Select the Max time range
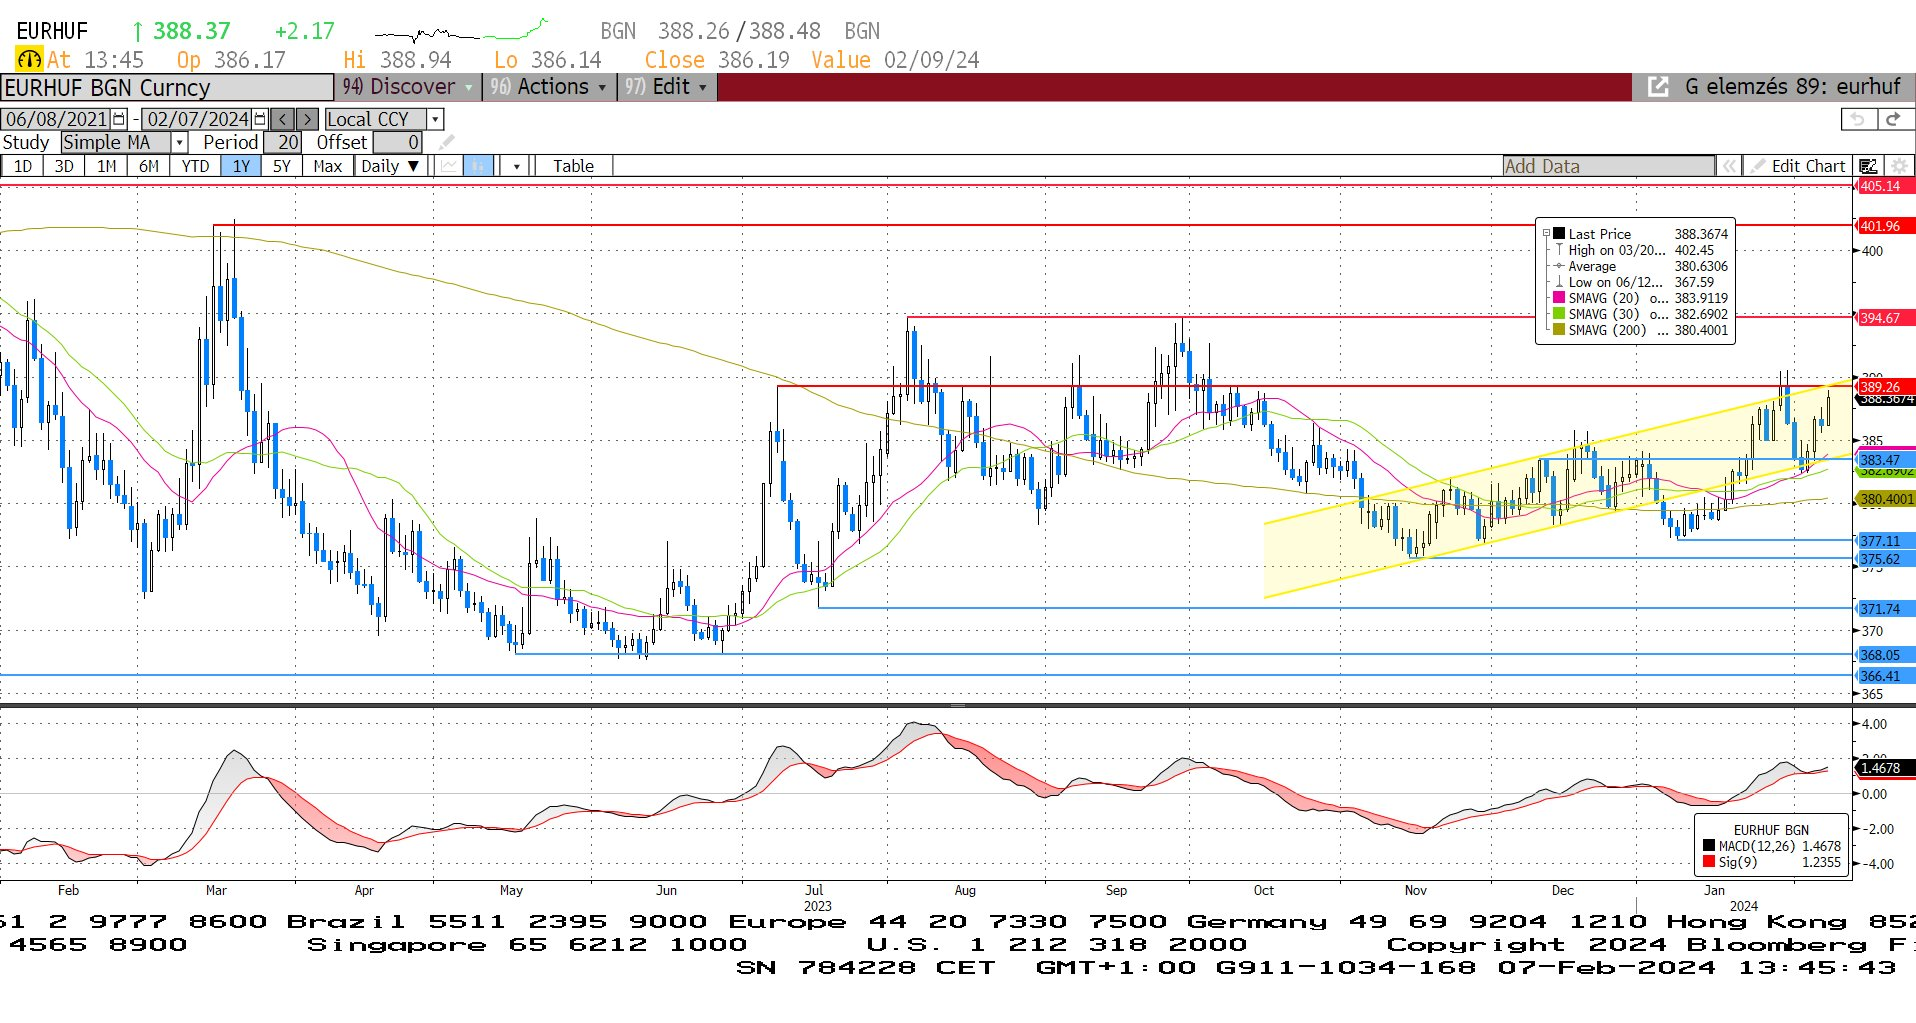 (327, 166)
